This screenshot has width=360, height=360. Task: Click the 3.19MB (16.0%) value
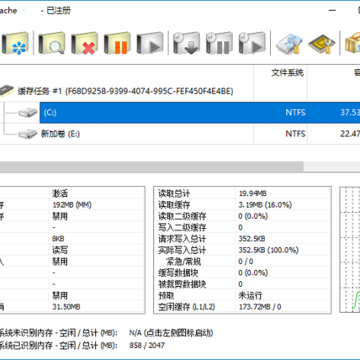265,205
